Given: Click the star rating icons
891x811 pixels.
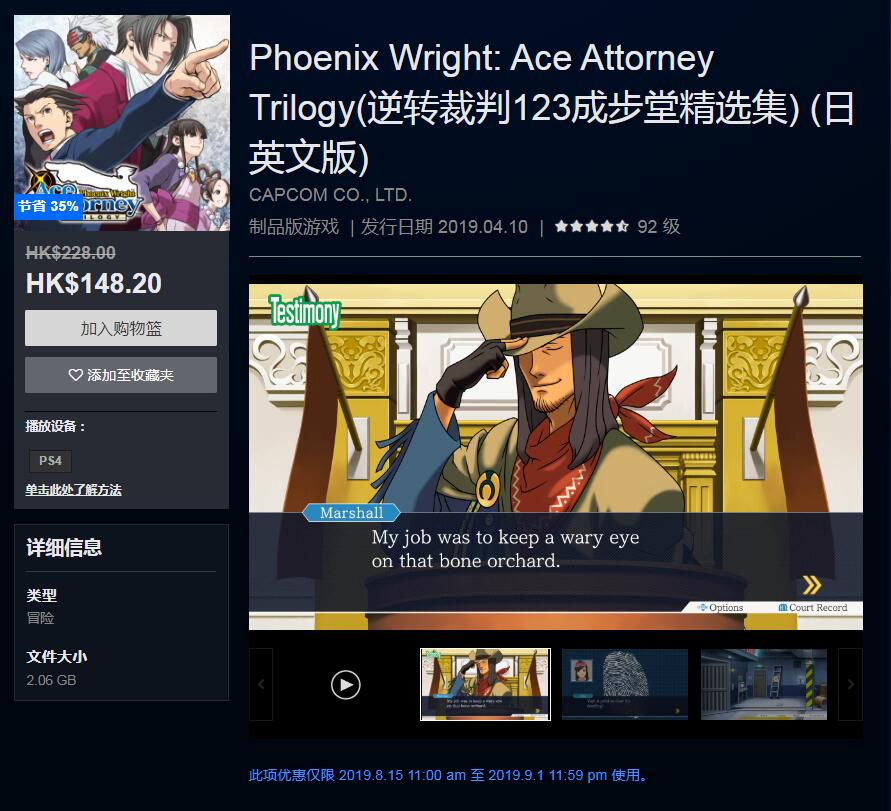Looking at the screenshot, I should coord(592,227).
